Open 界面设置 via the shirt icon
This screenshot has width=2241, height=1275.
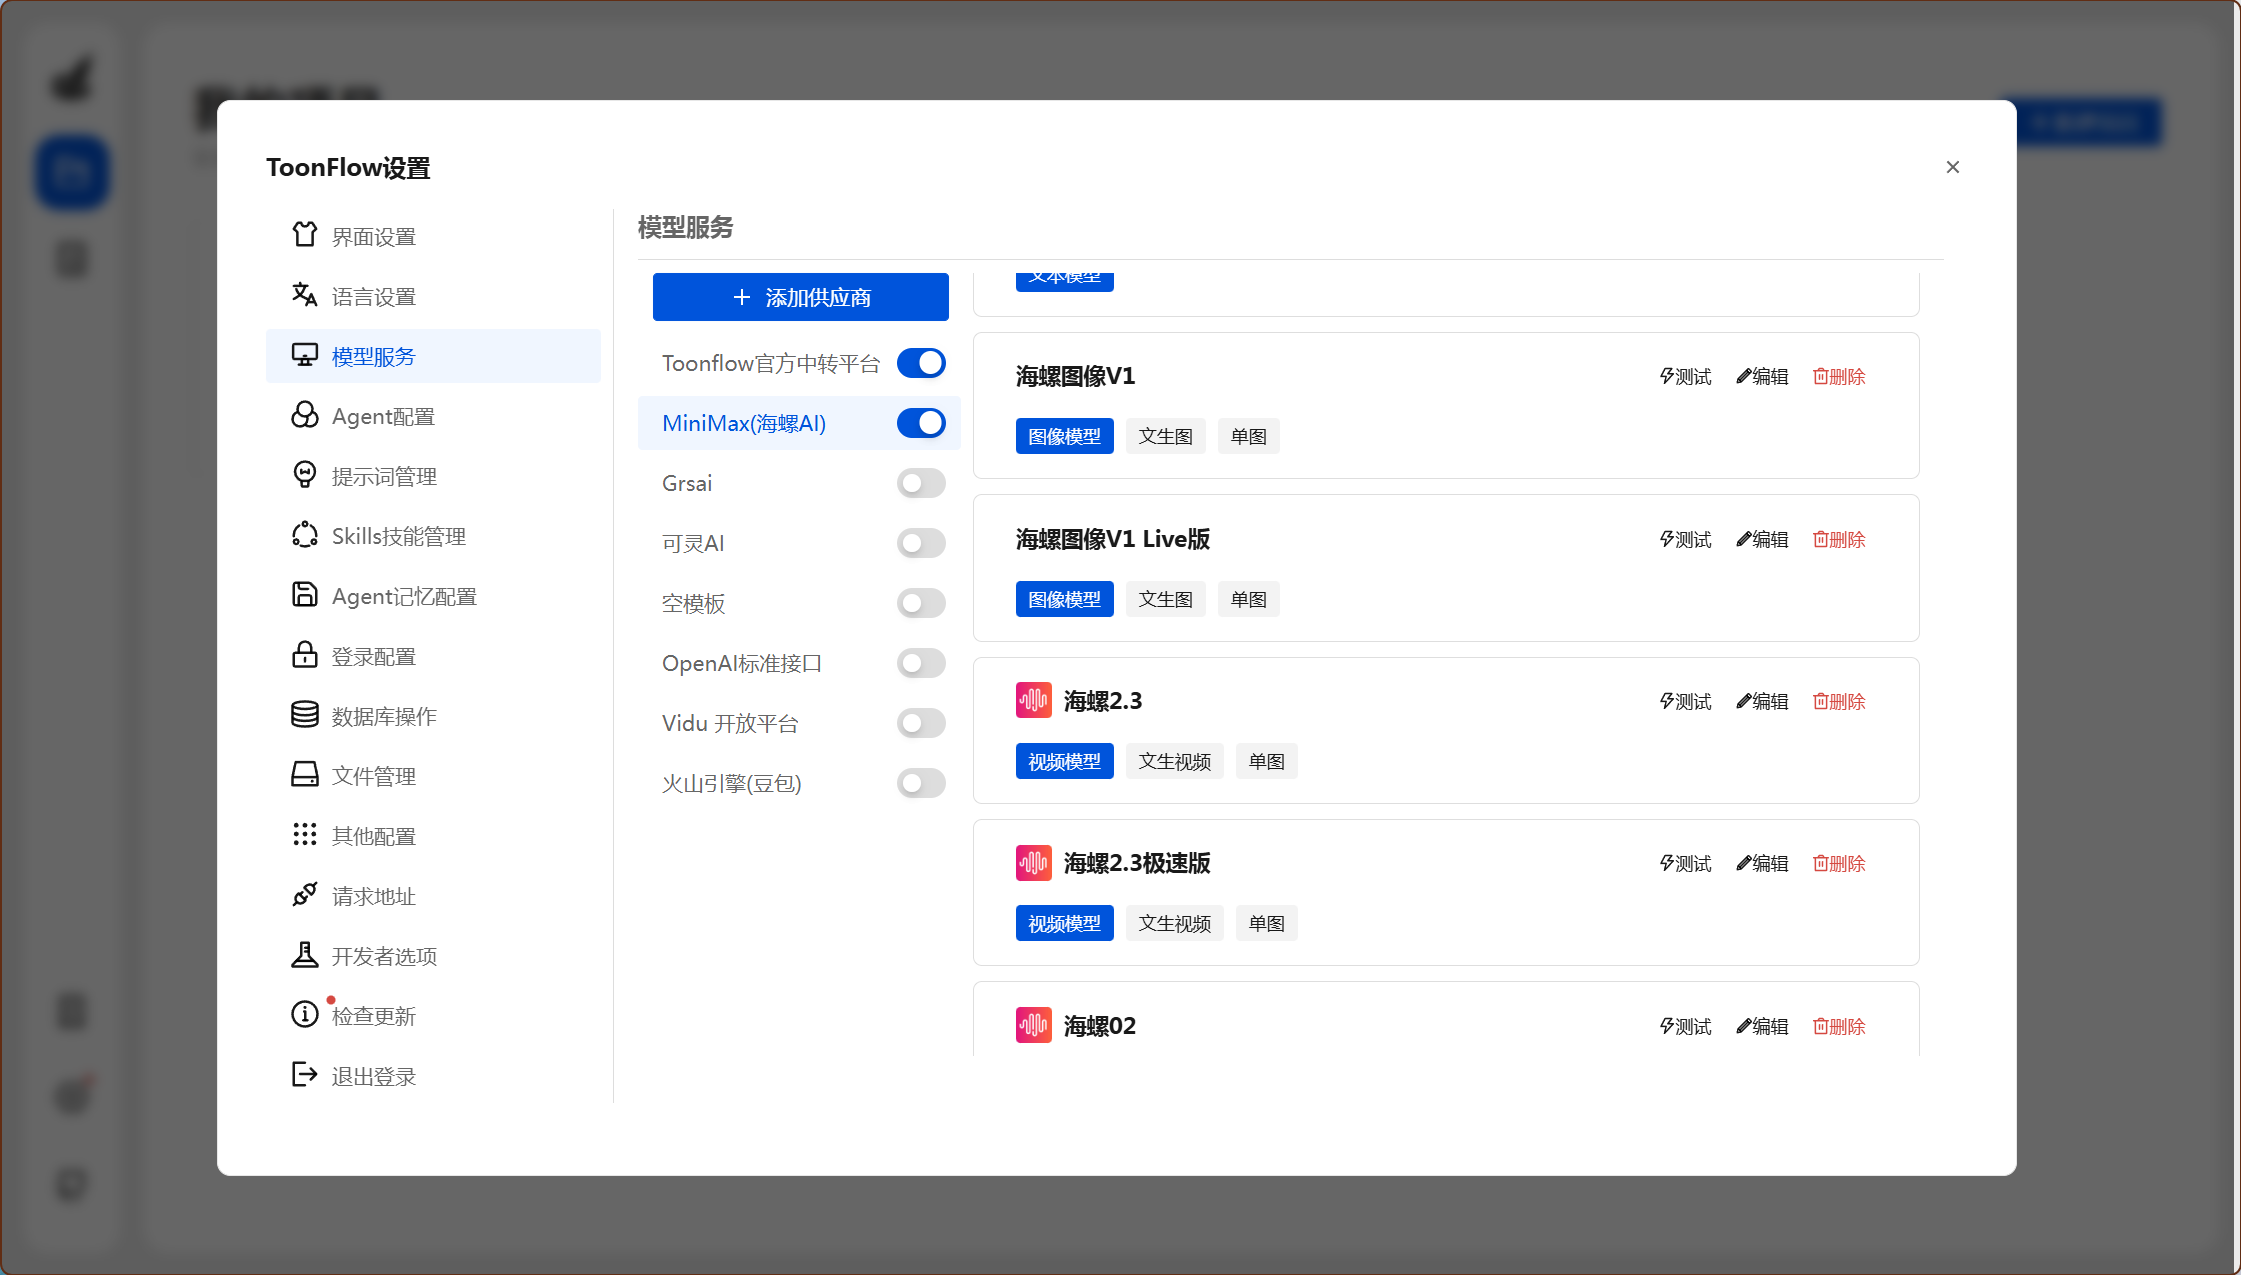pos(304,235)
